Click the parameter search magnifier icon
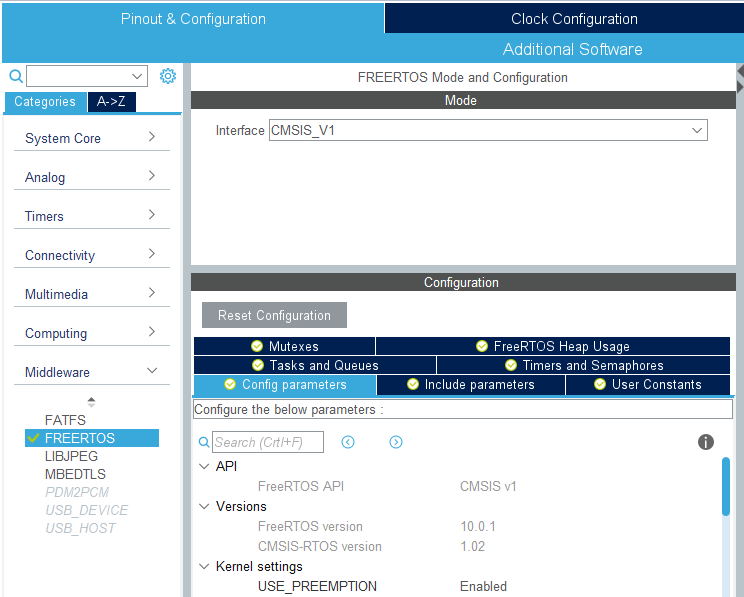This screenshot has width=744, height=597. pos(204,442)
